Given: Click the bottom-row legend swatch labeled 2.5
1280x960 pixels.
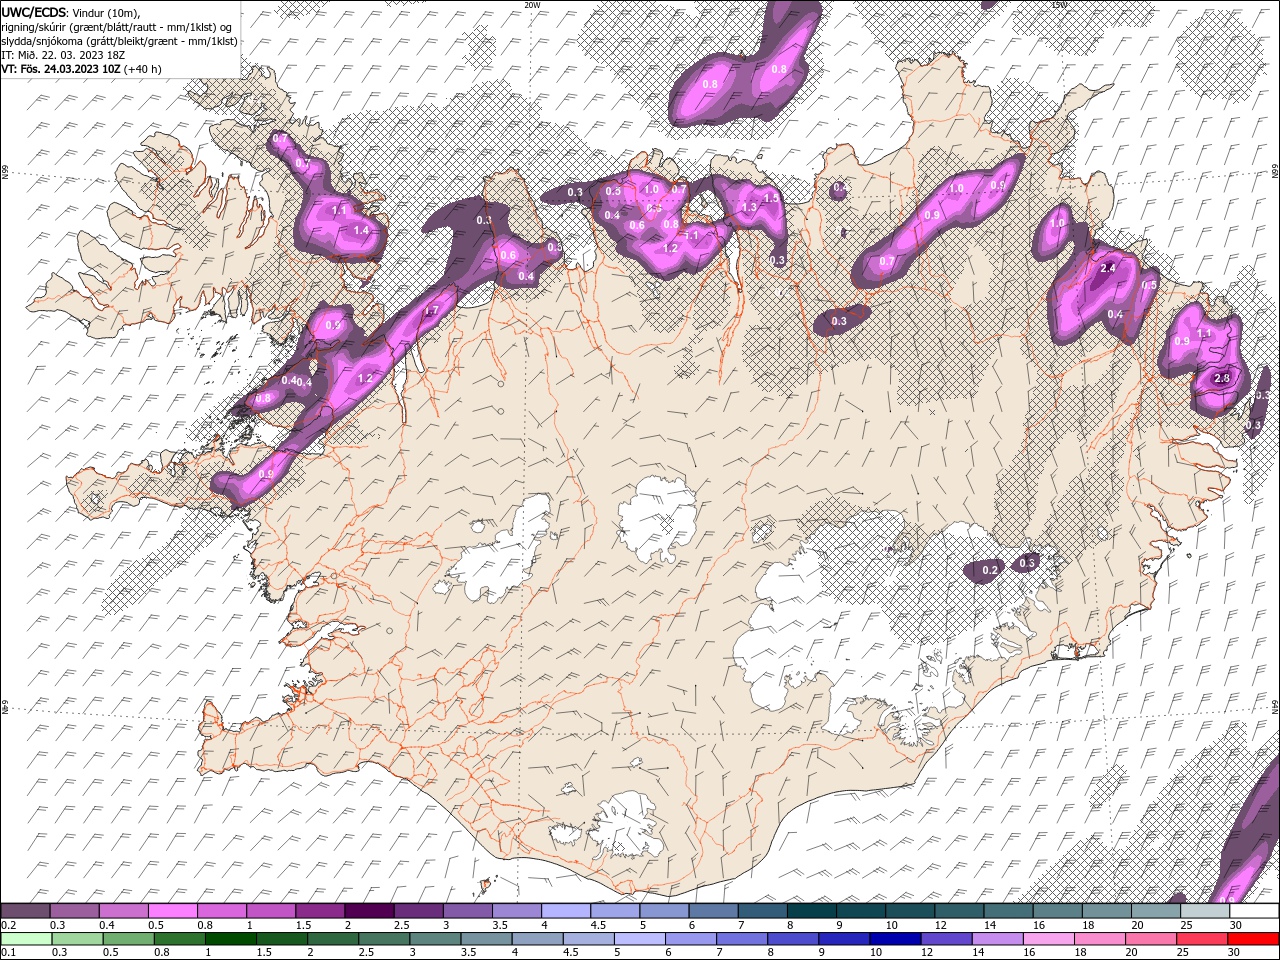Looking at the screenshot, I should coord(384,939).
